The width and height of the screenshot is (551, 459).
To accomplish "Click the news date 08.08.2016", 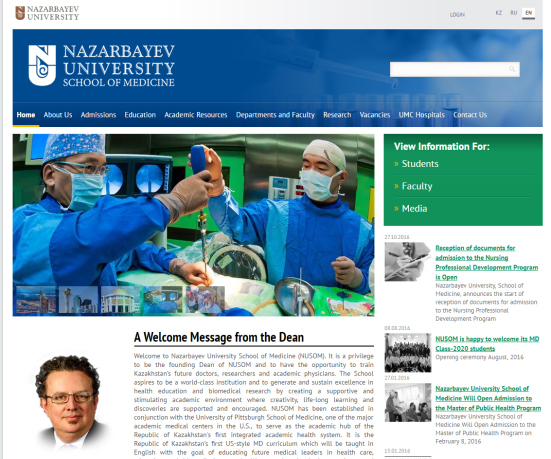I will coord(397,328).
